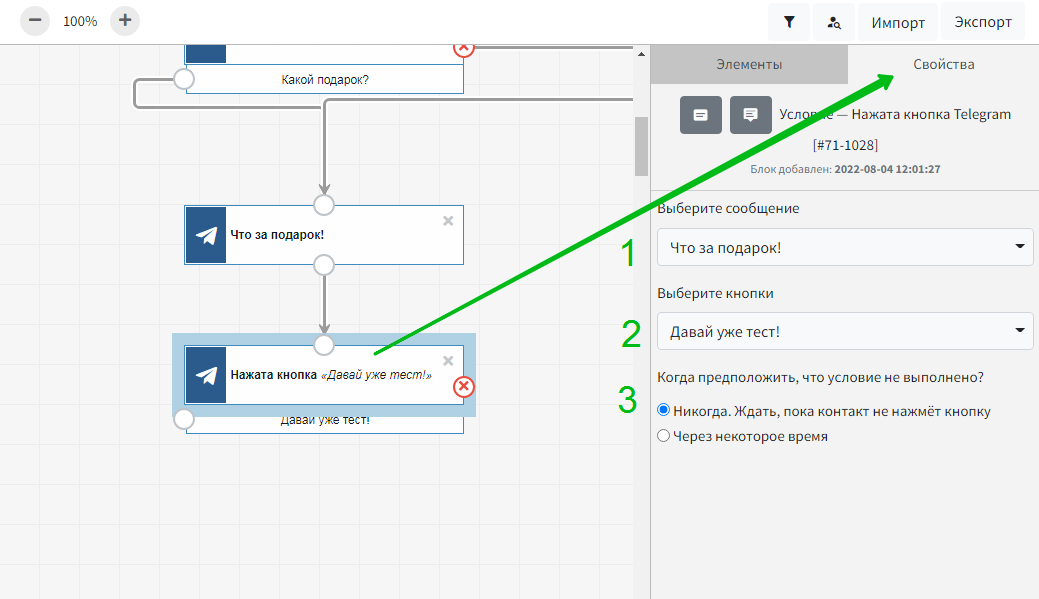Click the zoom out minus button
Viewport: 1039px width, 599px height.
(35, 20)
